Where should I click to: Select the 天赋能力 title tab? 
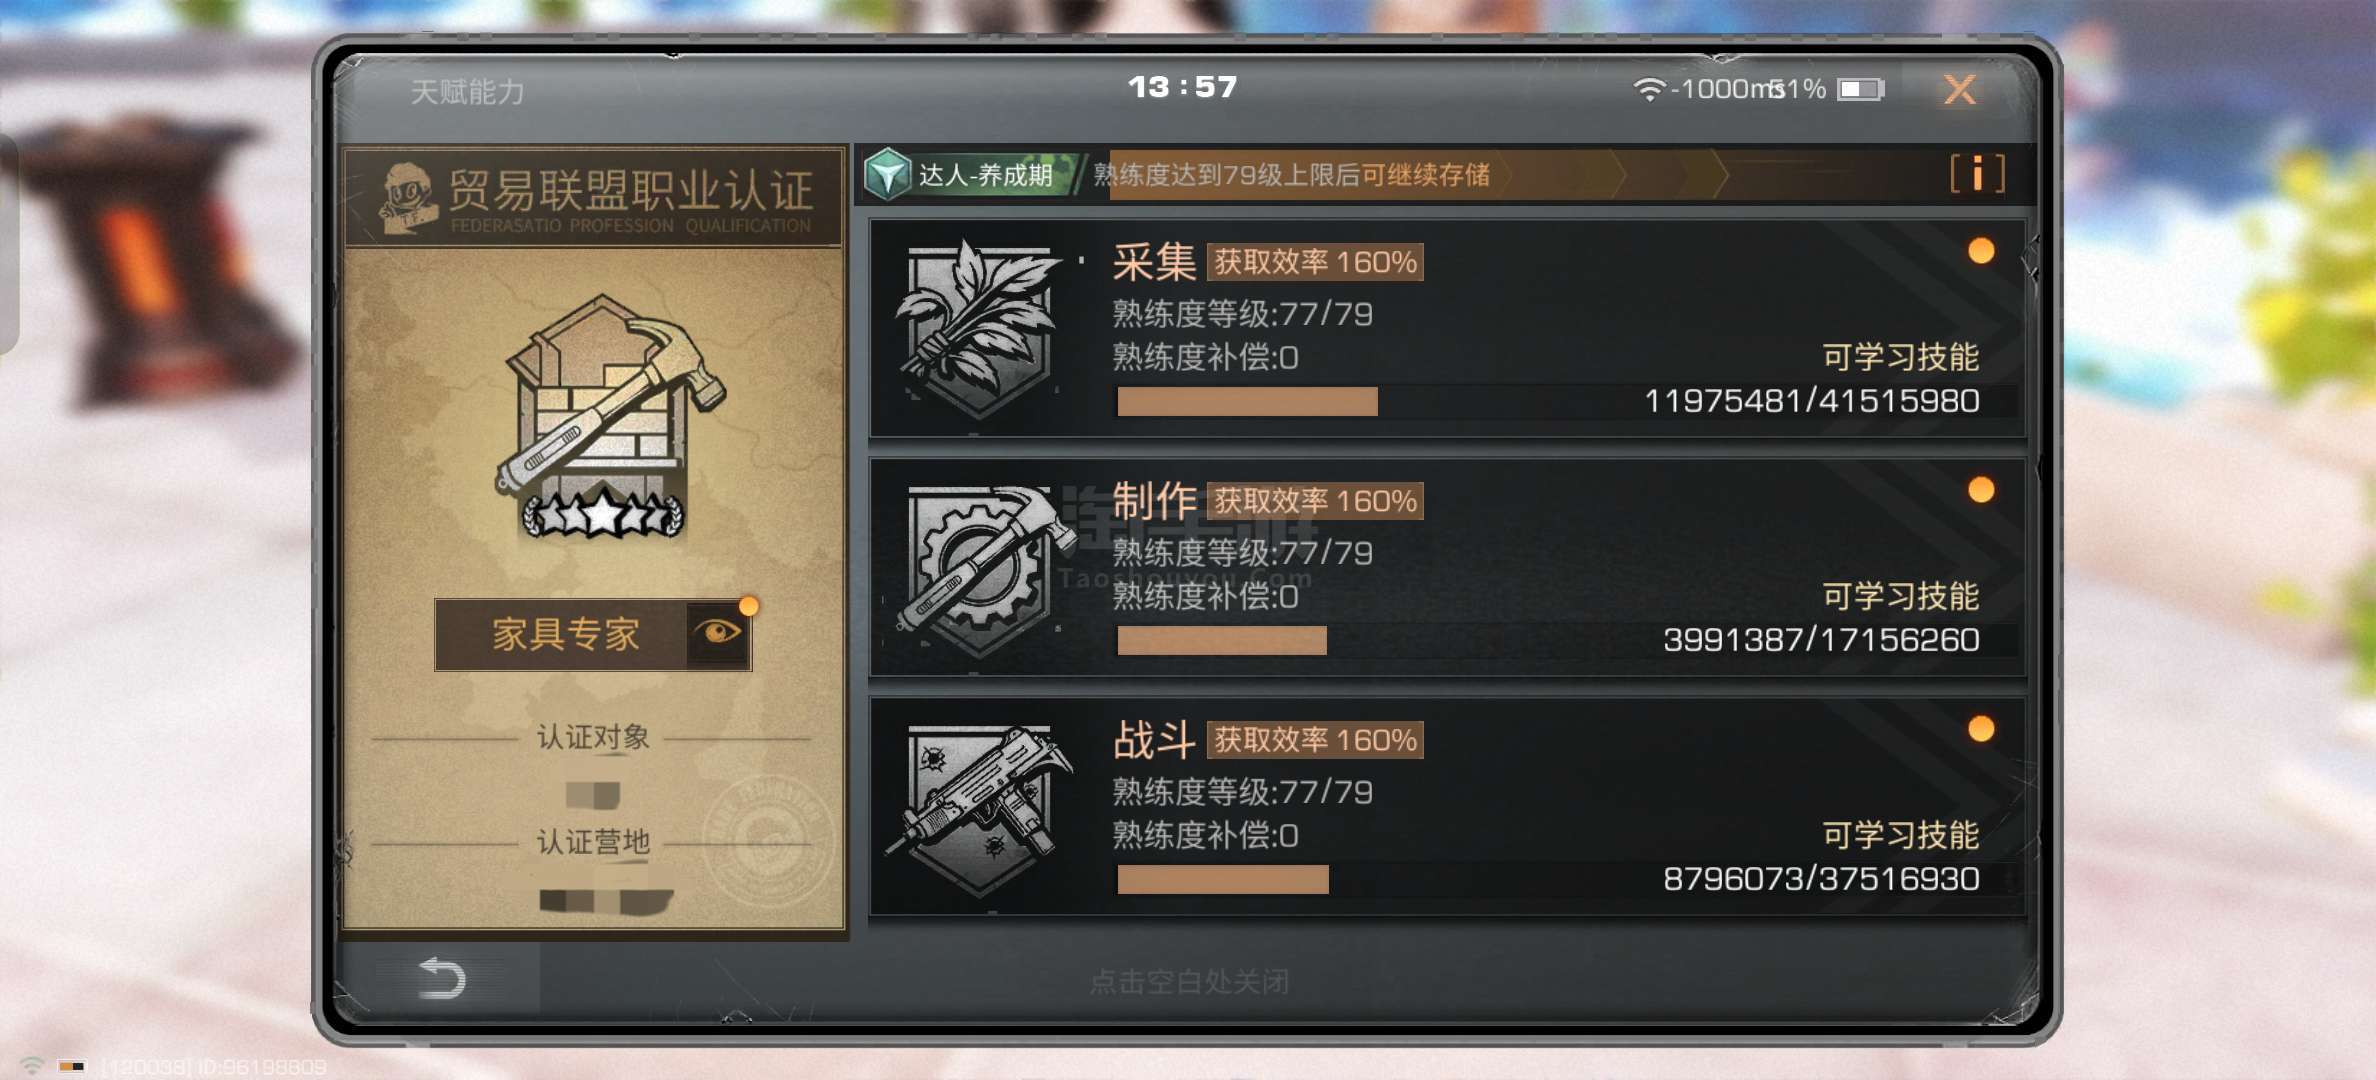pos(467,92)
